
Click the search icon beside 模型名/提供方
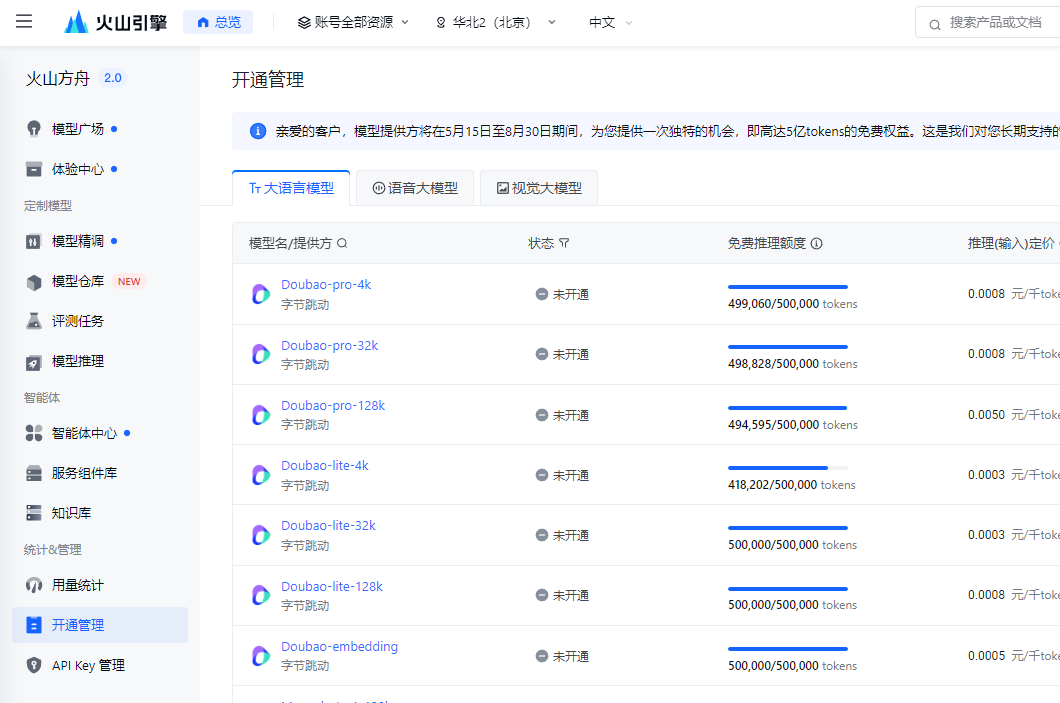[342, 243]
